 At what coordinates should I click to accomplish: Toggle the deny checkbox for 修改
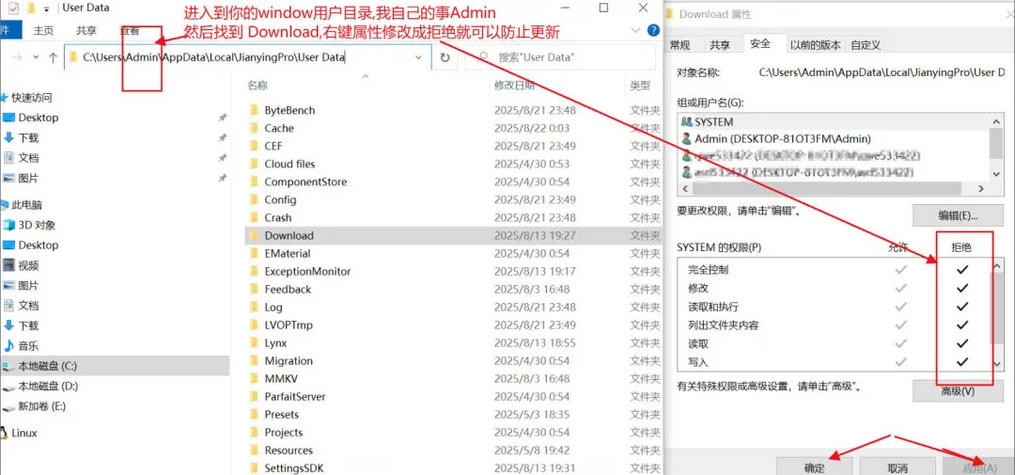962,288
